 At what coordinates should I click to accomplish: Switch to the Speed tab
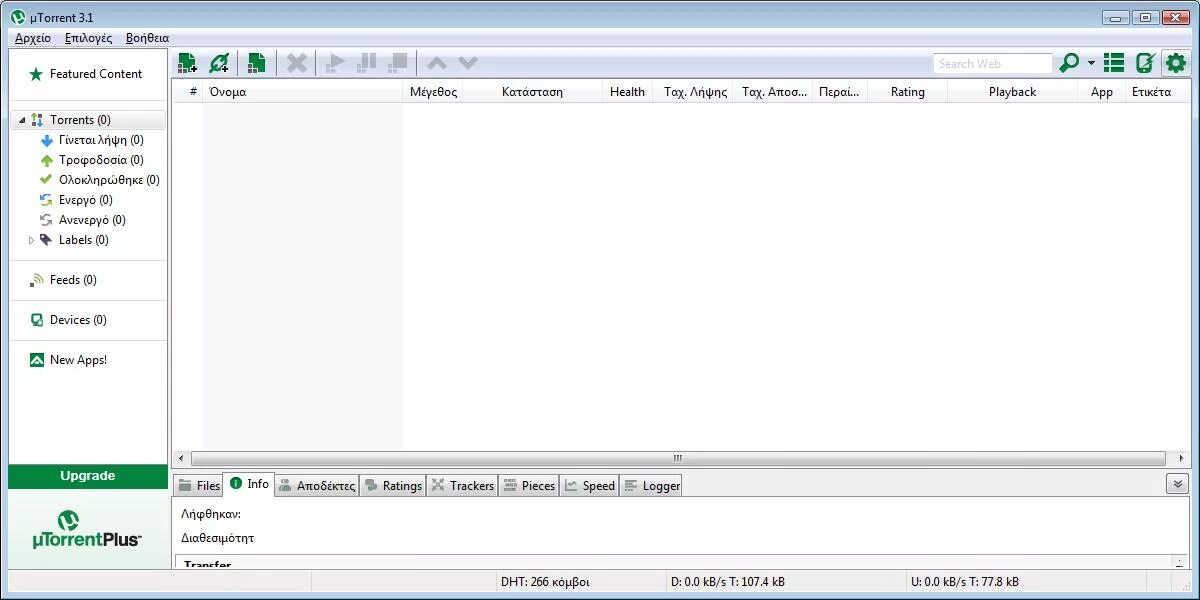coord(589,486)
